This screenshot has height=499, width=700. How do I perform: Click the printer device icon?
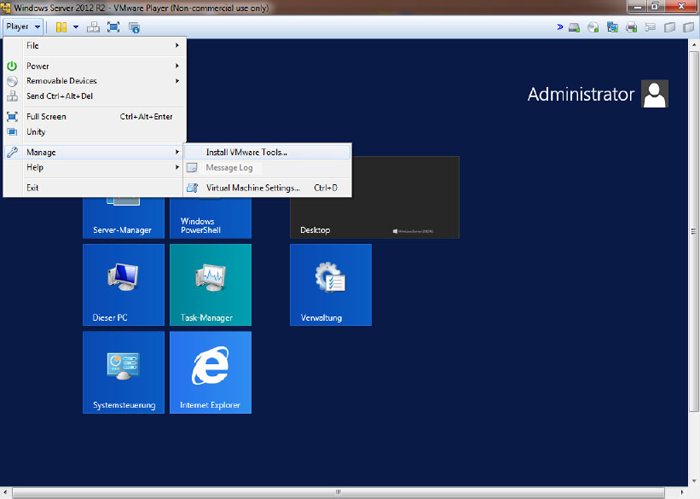(631, 28)
